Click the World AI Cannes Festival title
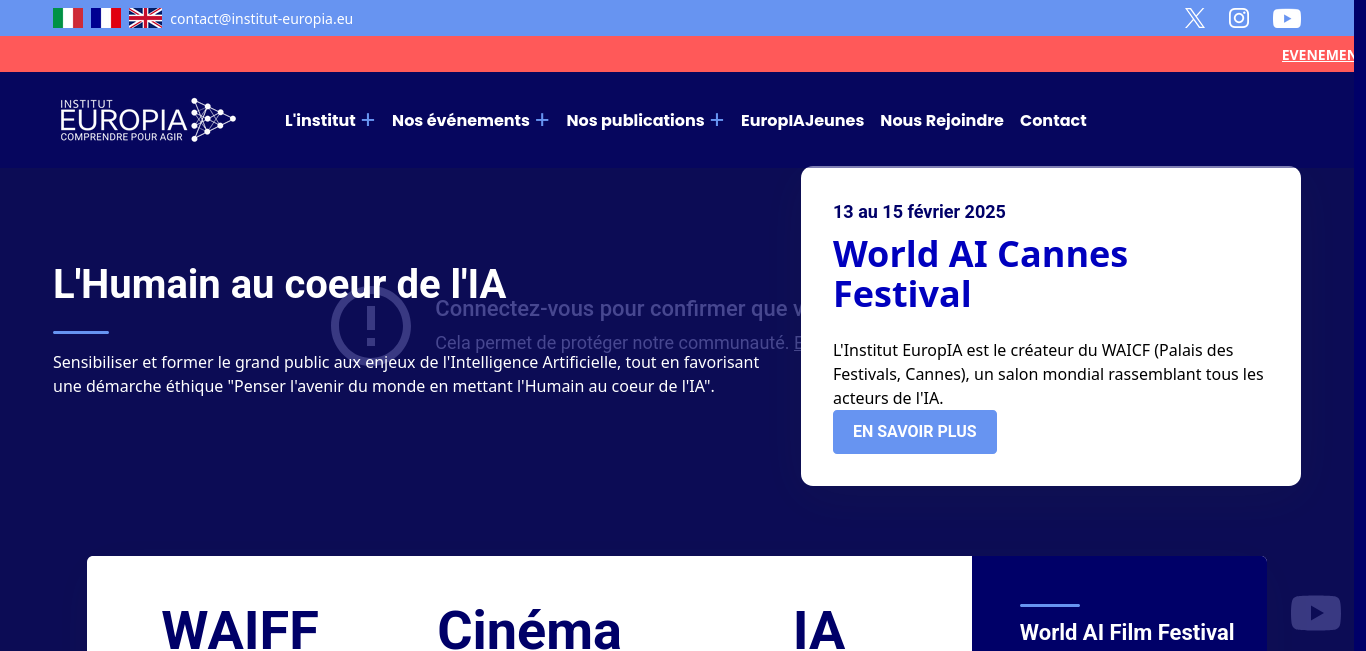 tap(980, 274)
